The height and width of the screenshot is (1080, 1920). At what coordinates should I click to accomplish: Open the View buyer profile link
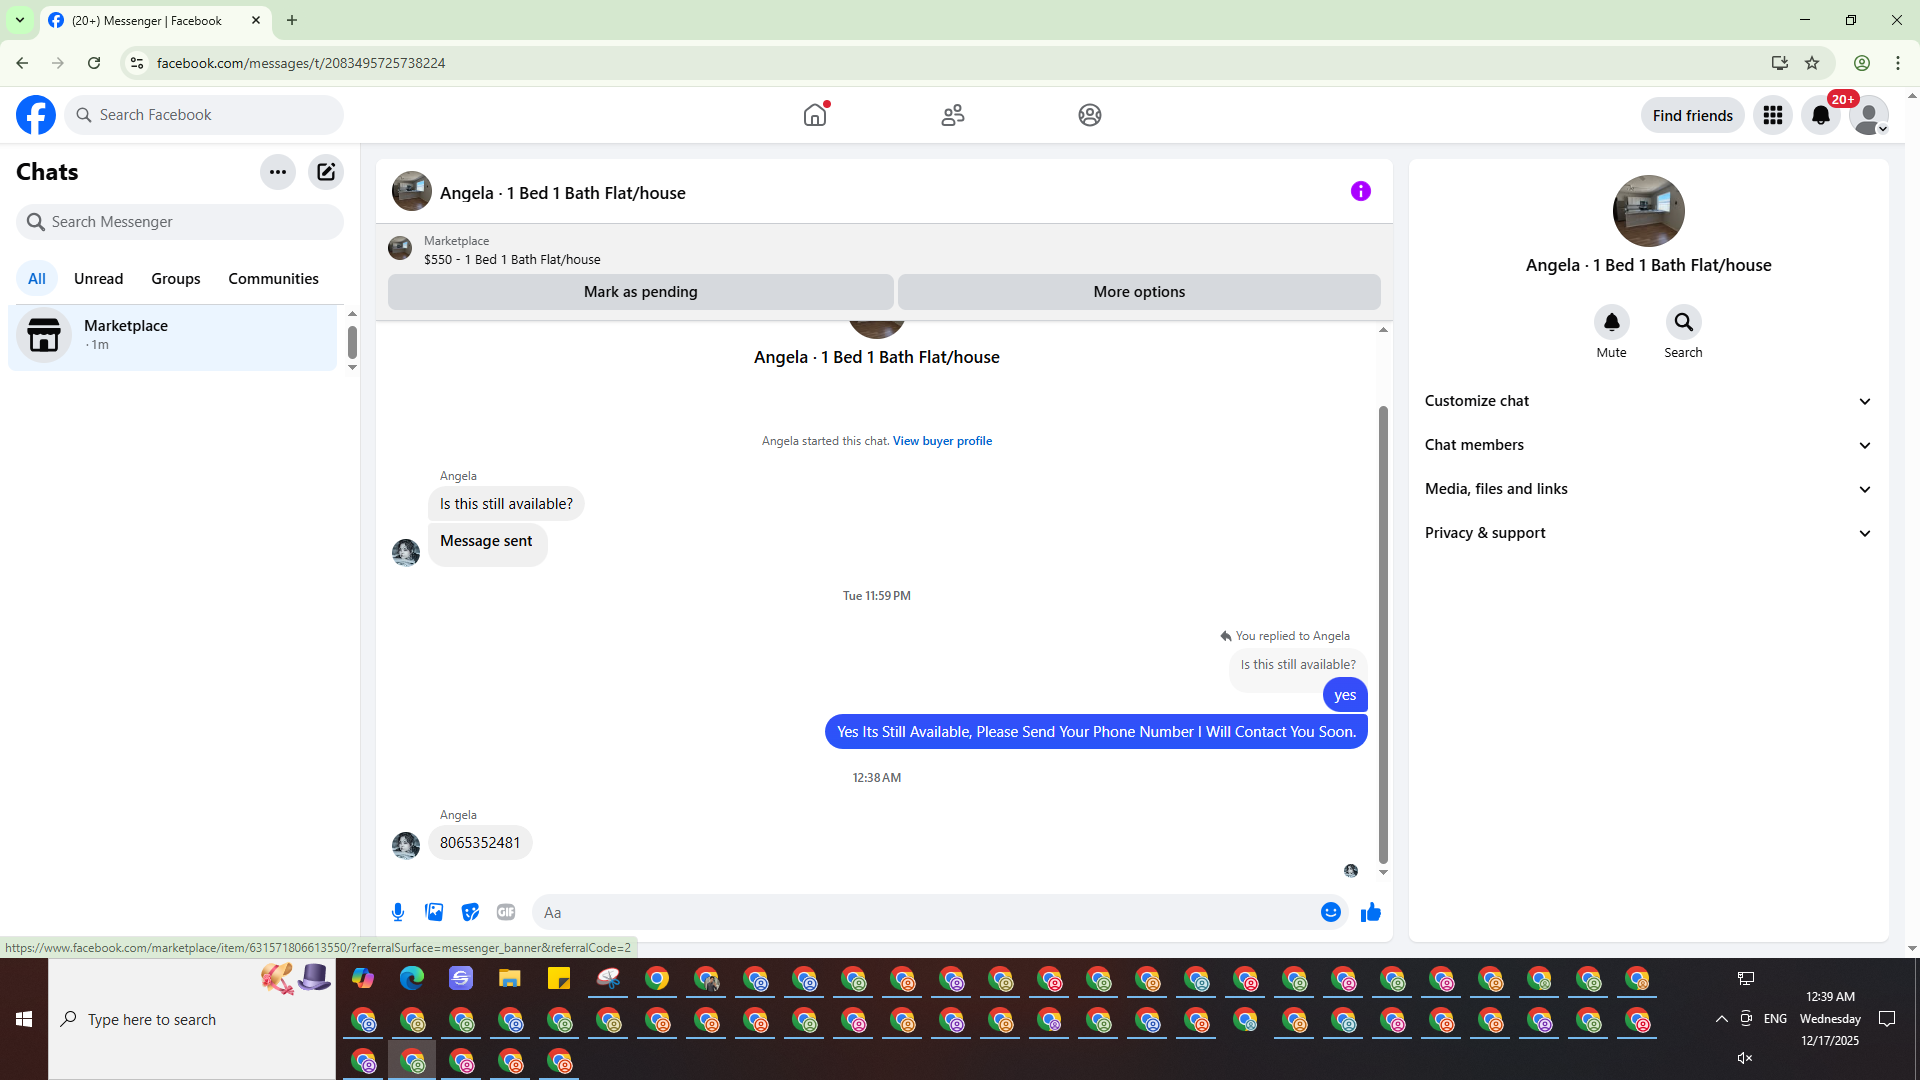point(942,441)
